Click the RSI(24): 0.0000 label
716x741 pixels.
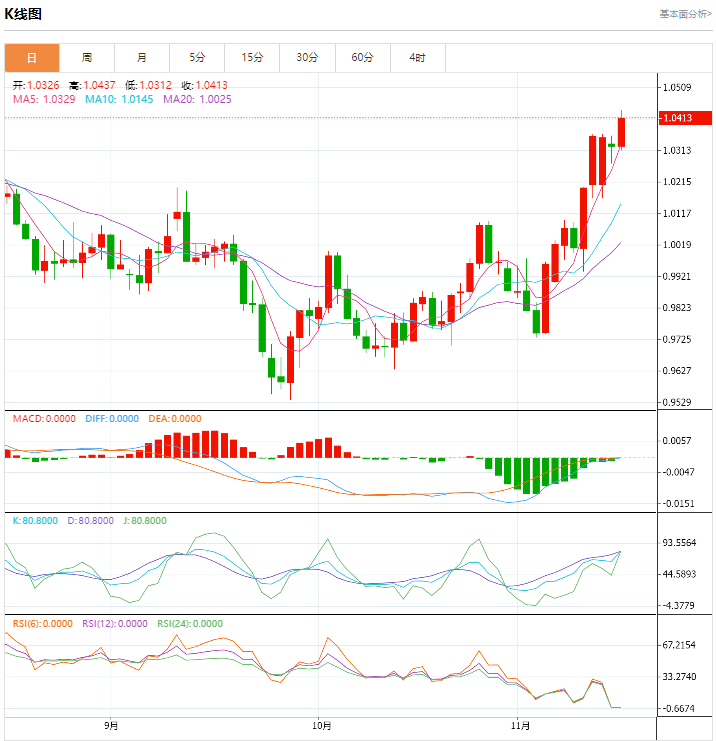(190, 624)
